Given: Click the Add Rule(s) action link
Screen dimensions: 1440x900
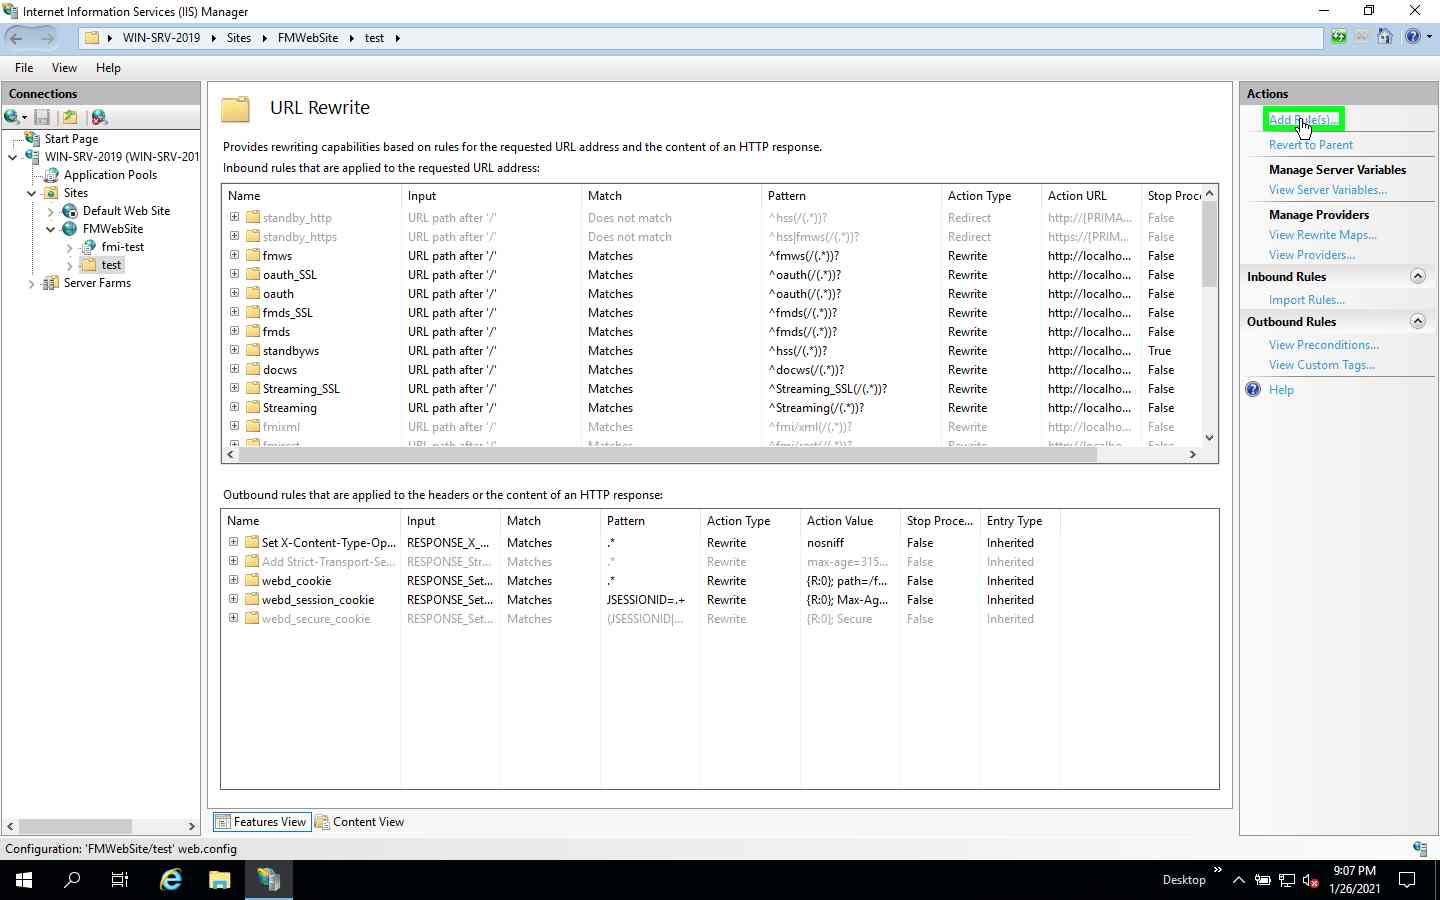Looking at the screenshot, I should (1302, 119).
